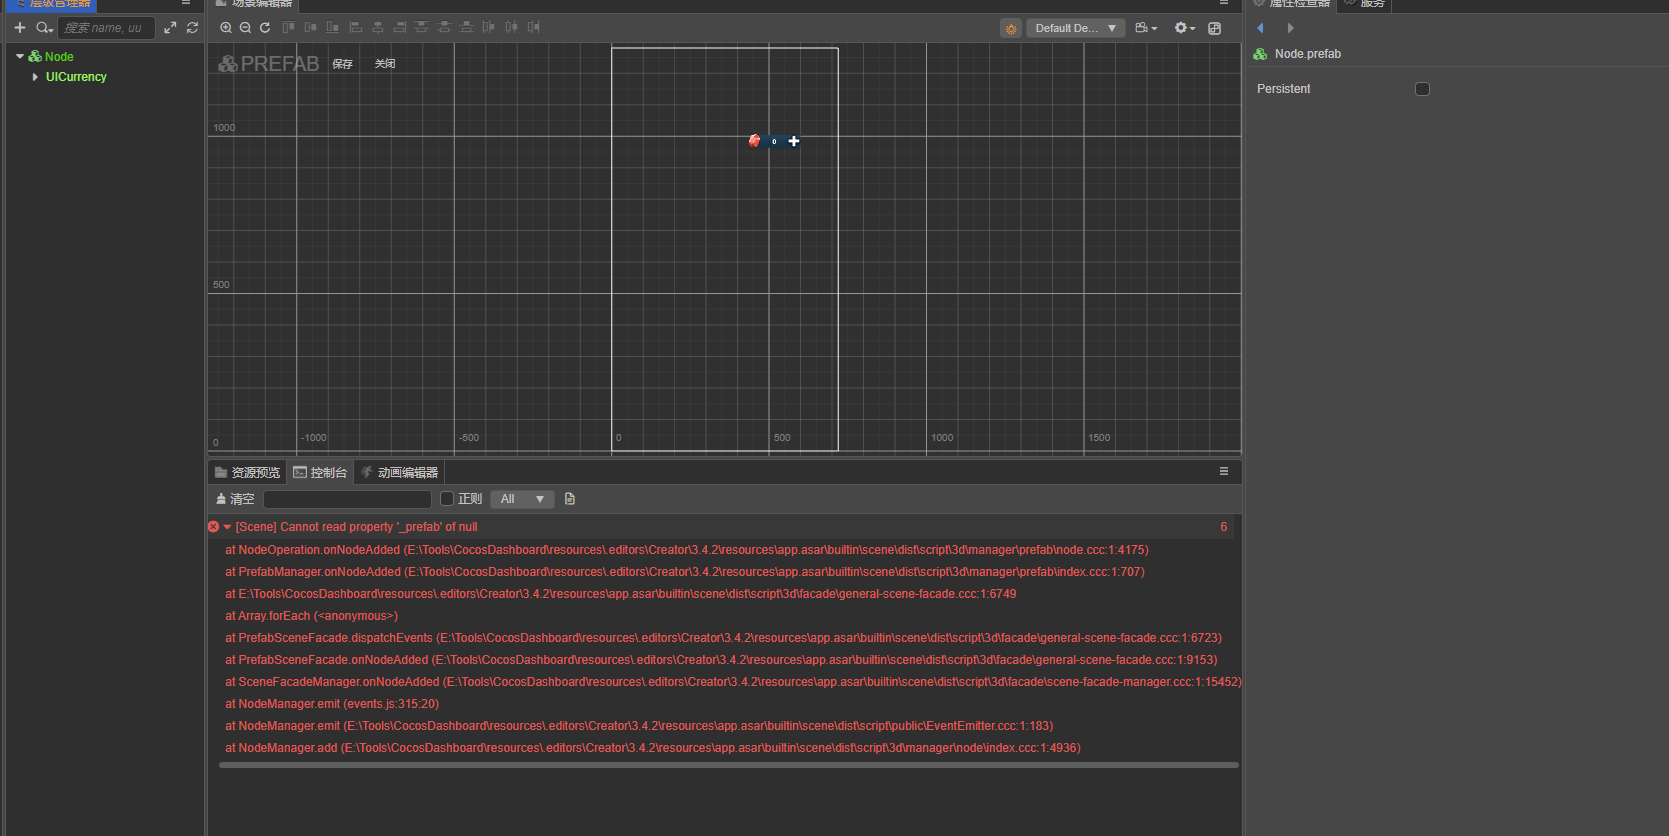Go forward in inspector history
Screen dimensions: 1669x836
[1290, 28]
